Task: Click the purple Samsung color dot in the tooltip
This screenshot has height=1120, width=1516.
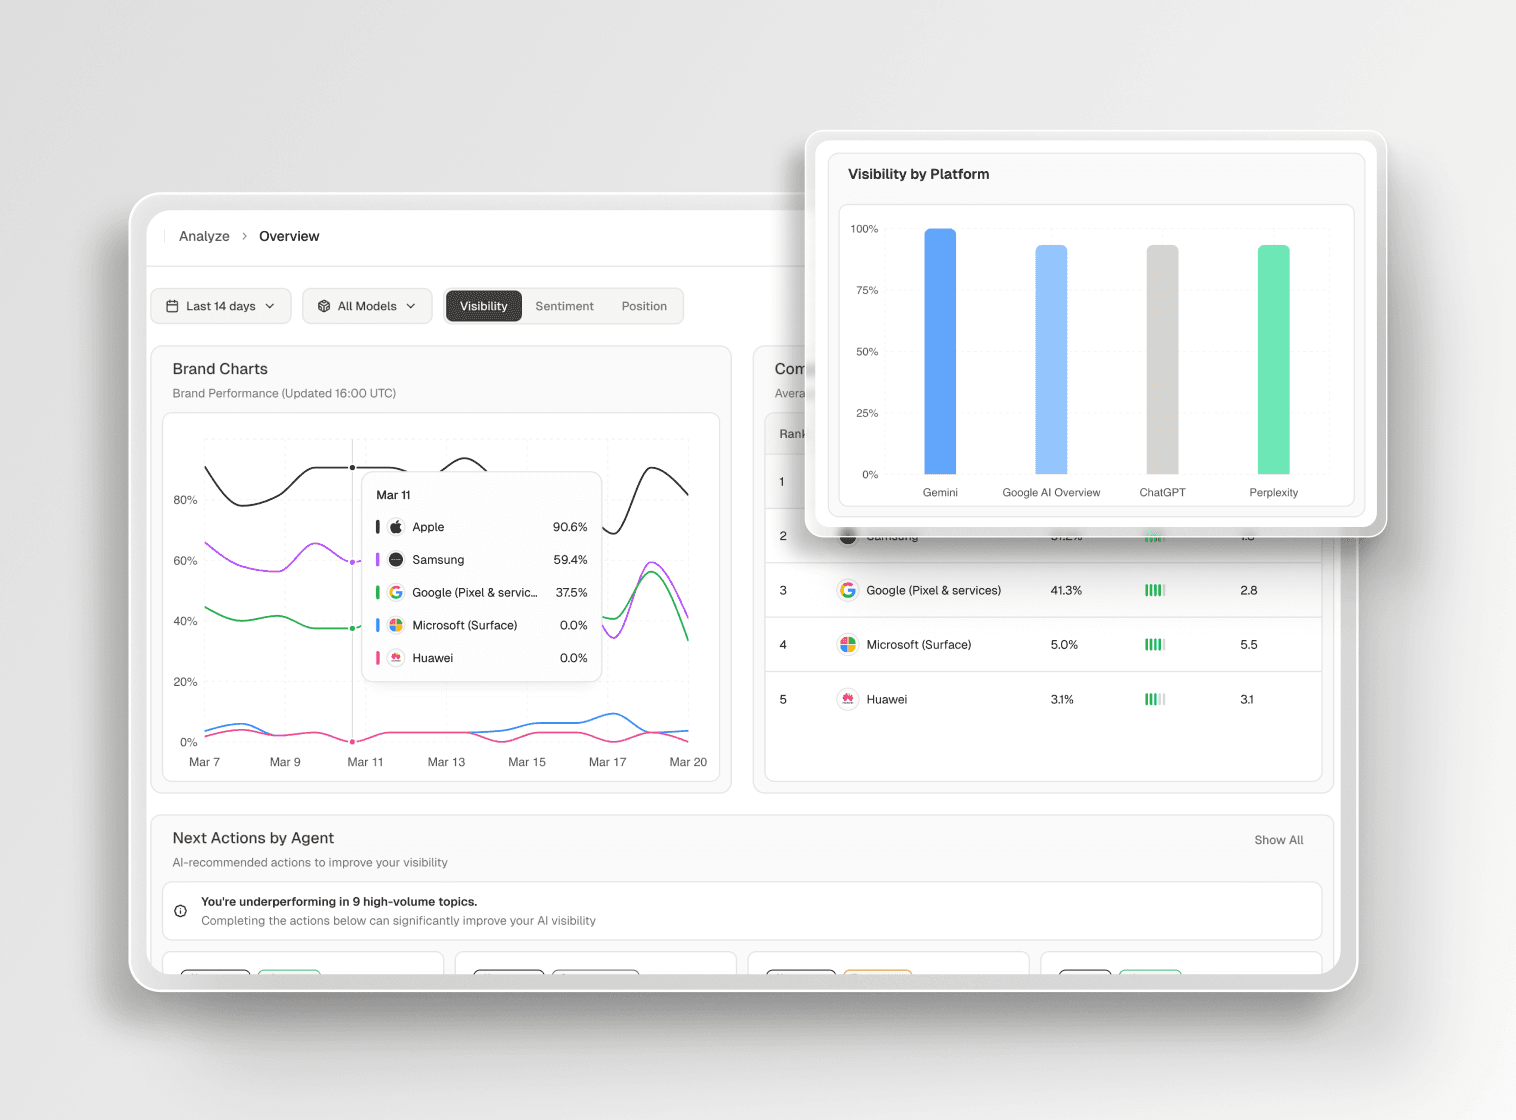Action: click(x=377, y=559)
